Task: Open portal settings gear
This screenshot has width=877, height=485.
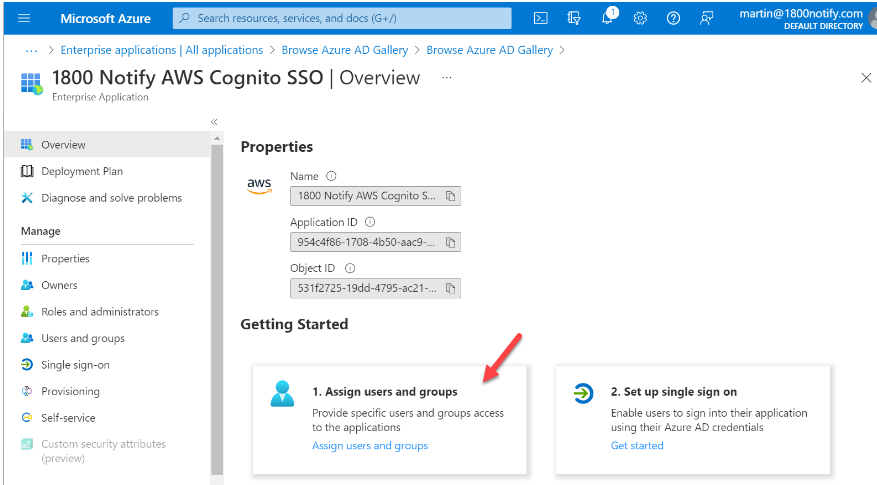Action: point(640,18)
